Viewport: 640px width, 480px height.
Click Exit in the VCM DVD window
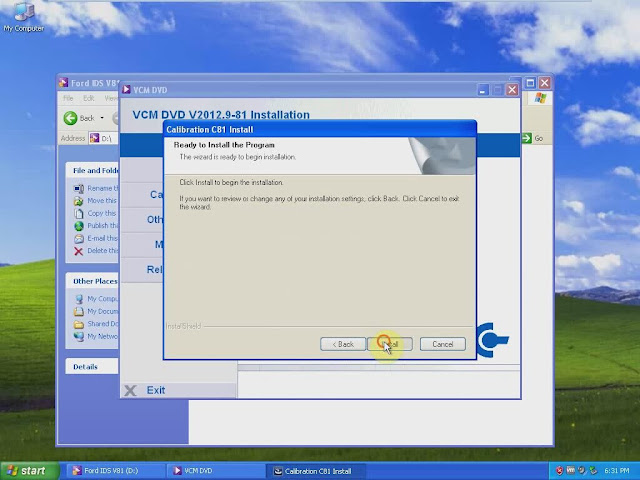(156, 390)
